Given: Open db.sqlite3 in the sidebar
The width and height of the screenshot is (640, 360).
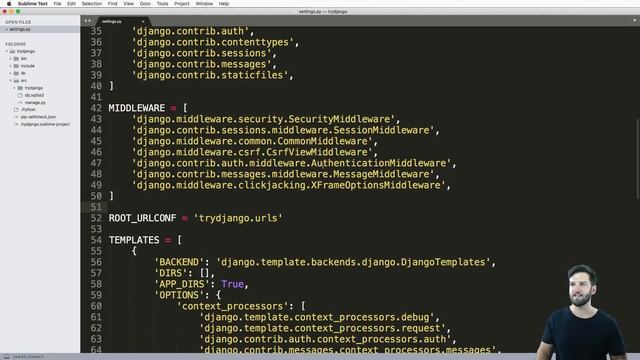Looking at the screenshot, I should coord(34,95).
